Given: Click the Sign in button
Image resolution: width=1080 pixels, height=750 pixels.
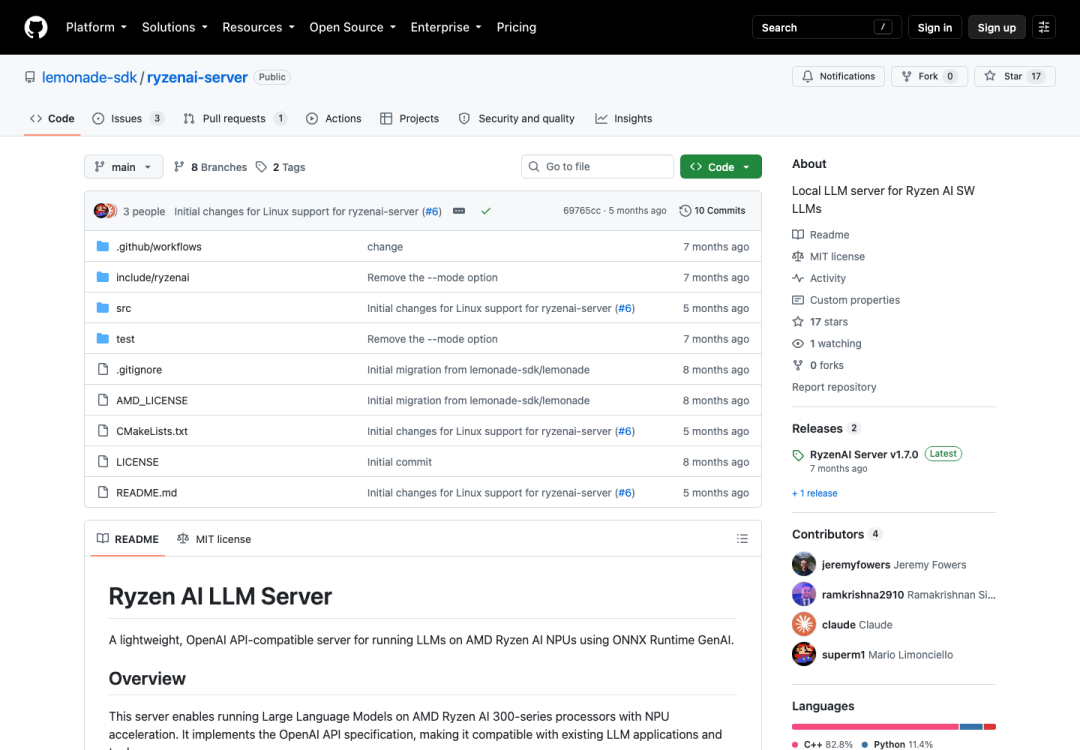Looking at the screenshot, I should (x=934, y=28).
